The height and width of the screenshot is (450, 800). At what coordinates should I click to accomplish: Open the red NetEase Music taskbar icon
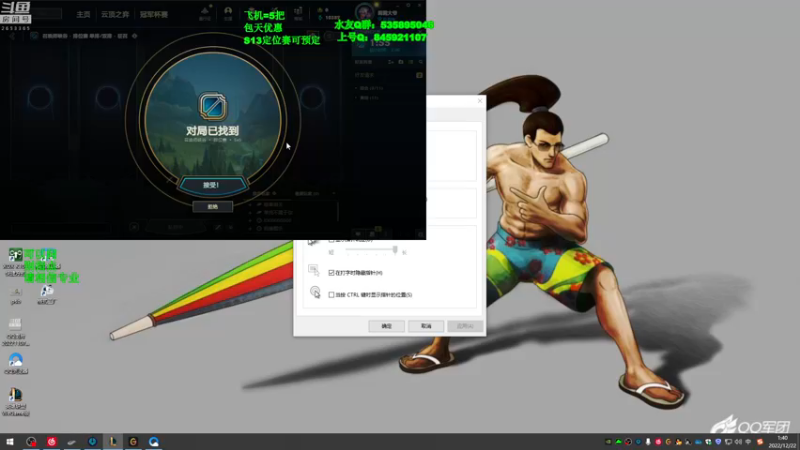52,441
